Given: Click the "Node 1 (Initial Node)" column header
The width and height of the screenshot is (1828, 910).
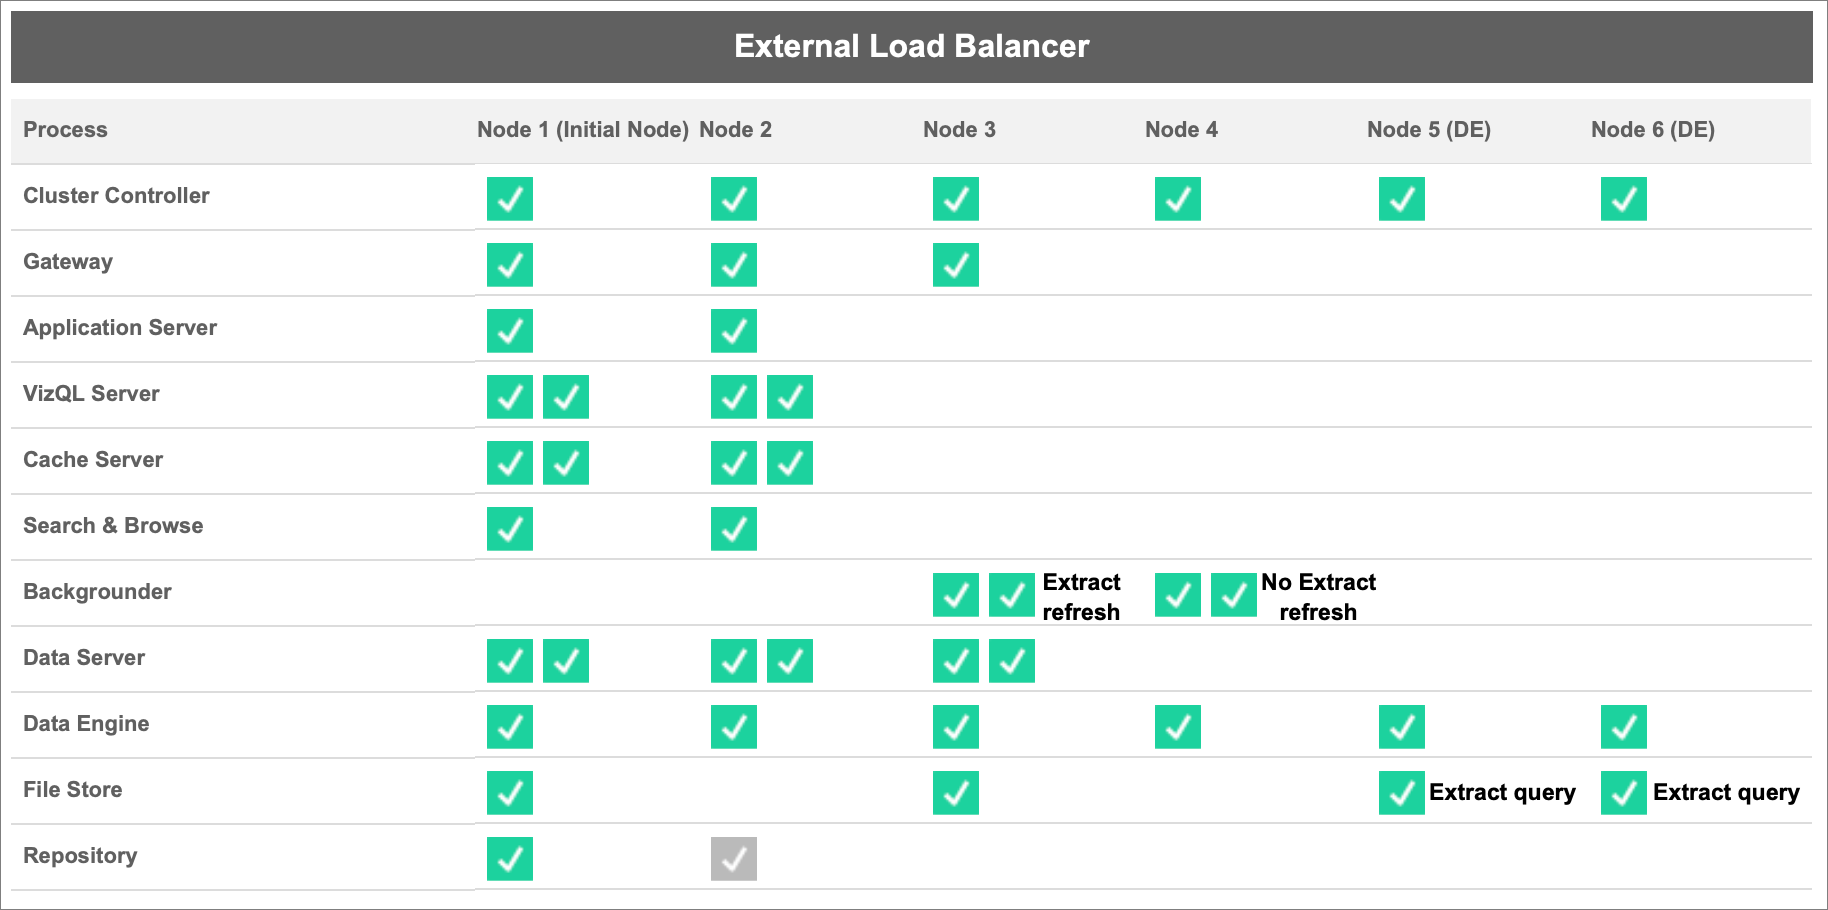Looking at the screenshot, I should [583, 130].
